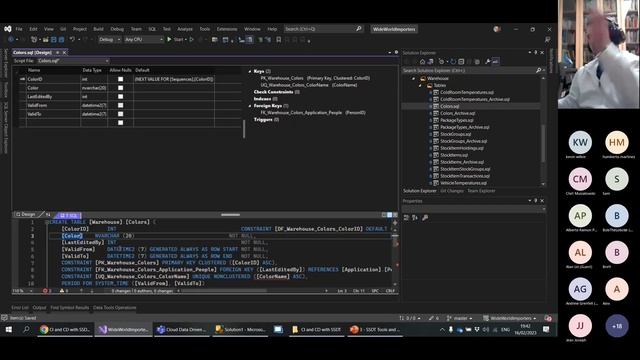Toggle Allow Nulls for the LastEditedBy column
This screenshot has height=360, width=640.
click(x=120, y=97)
